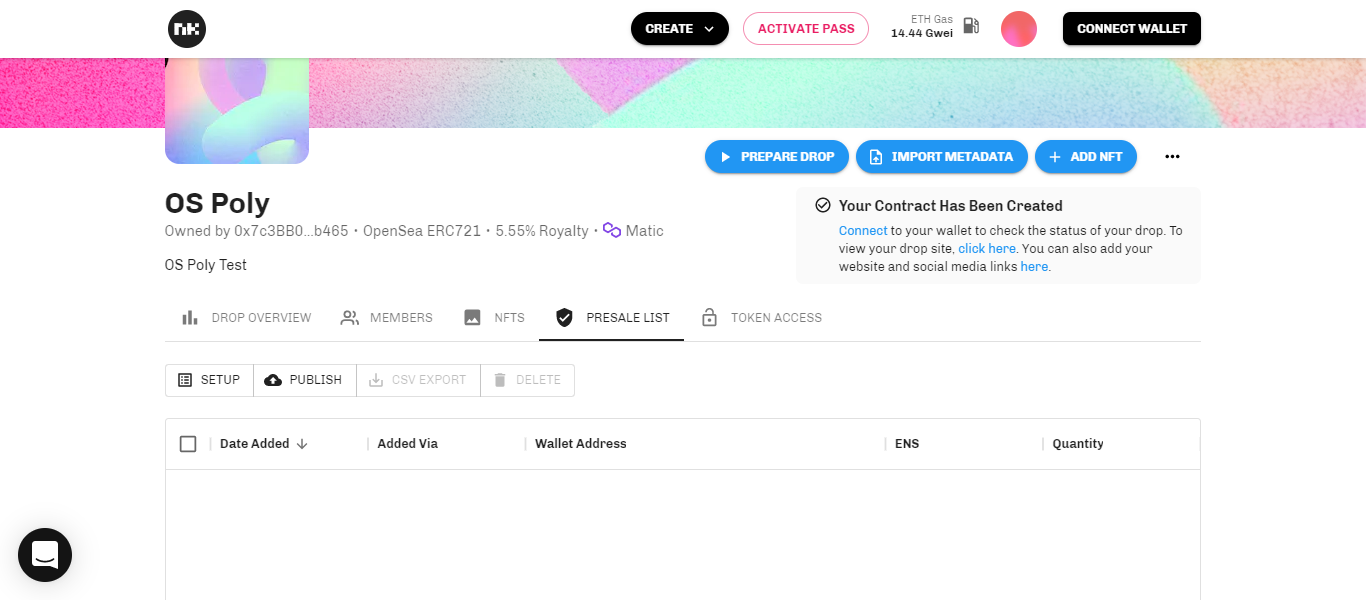1366x600 pixels.
Task: Toggle the select-all rows checkbox
Action: (188, 444)
